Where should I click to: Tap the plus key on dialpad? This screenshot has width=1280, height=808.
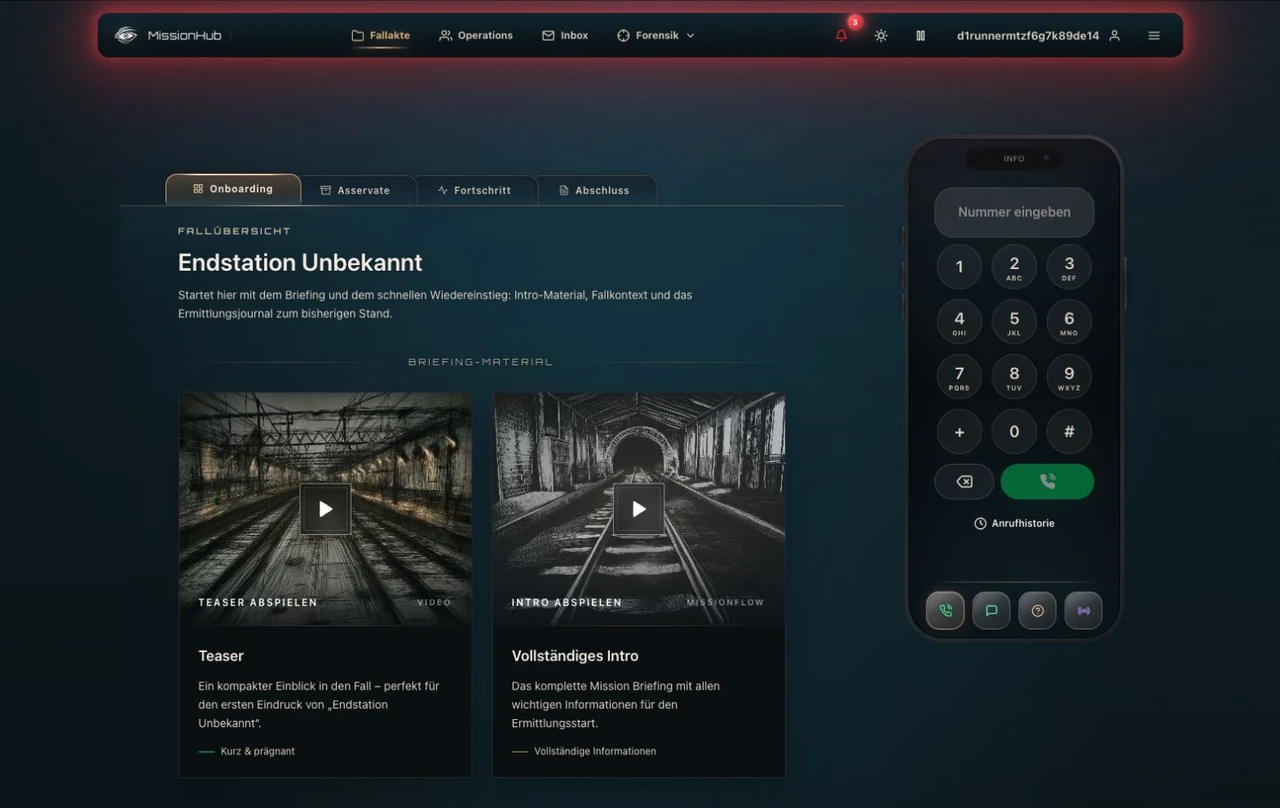coord(959,432)
